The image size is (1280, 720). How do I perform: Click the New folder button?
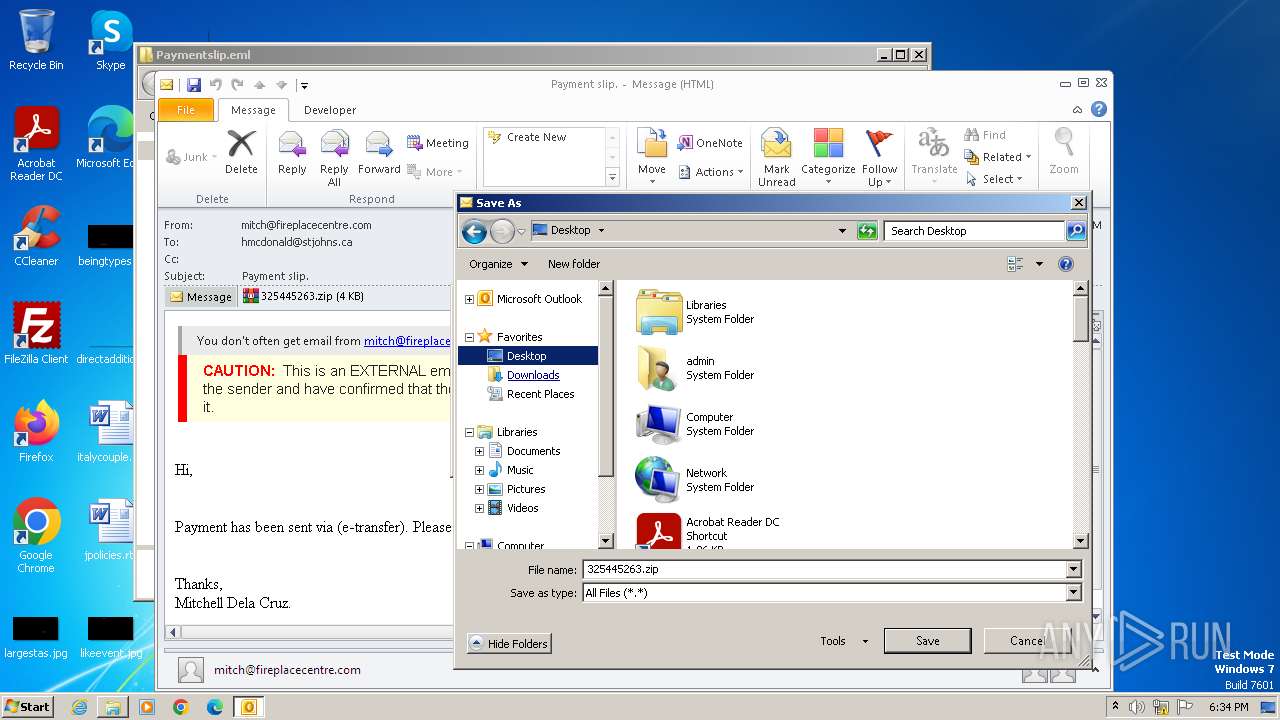click(574, 264)
